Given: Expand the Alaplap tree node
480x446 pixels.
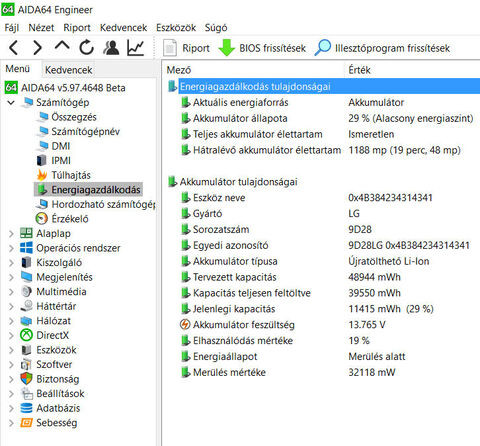Looking at the screenshot, I should pos(11,234).
